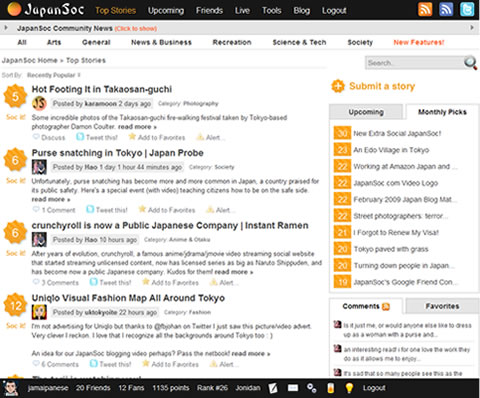Open Friends in main navigation
The image size is (480, 398).
pos(209,11)
